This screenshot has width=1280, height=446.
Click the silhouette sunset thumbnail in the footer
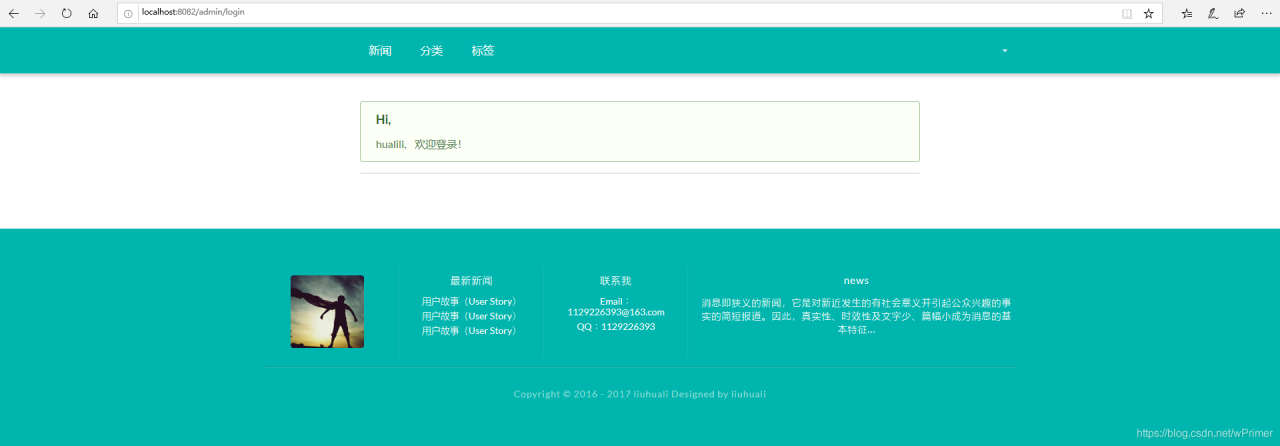click(x=327, y=312)
